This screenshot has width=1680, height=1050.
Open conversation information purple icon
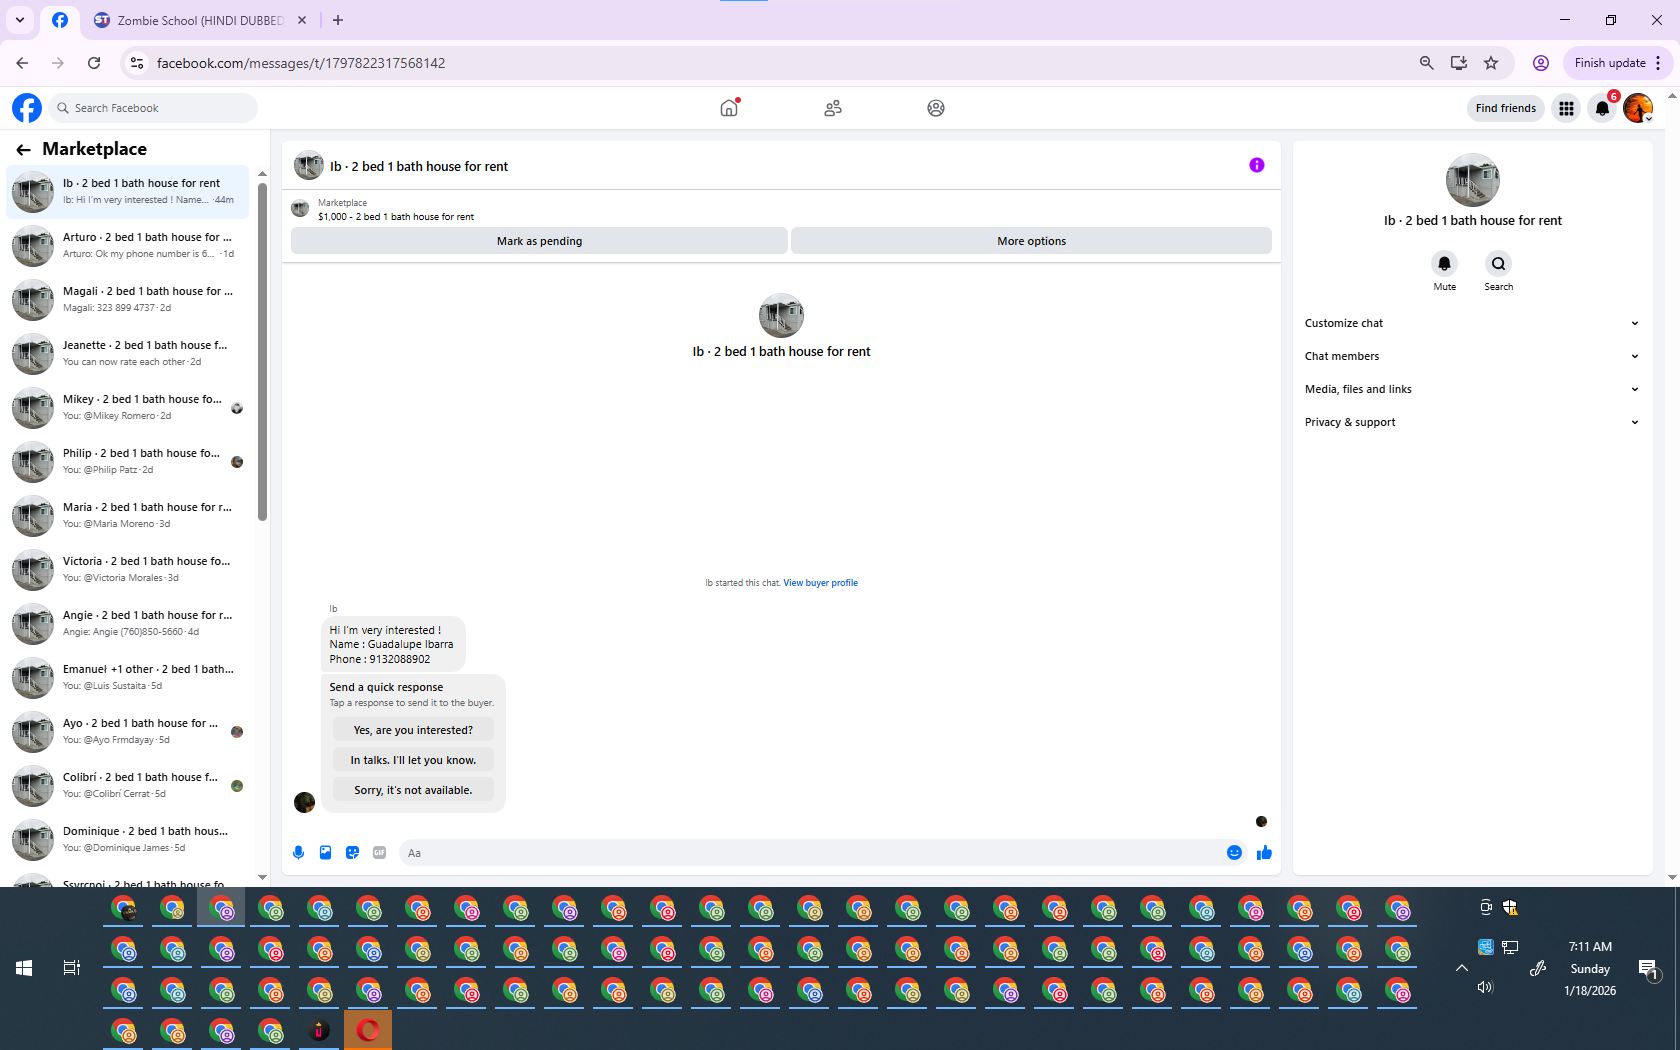[1257, 165]
